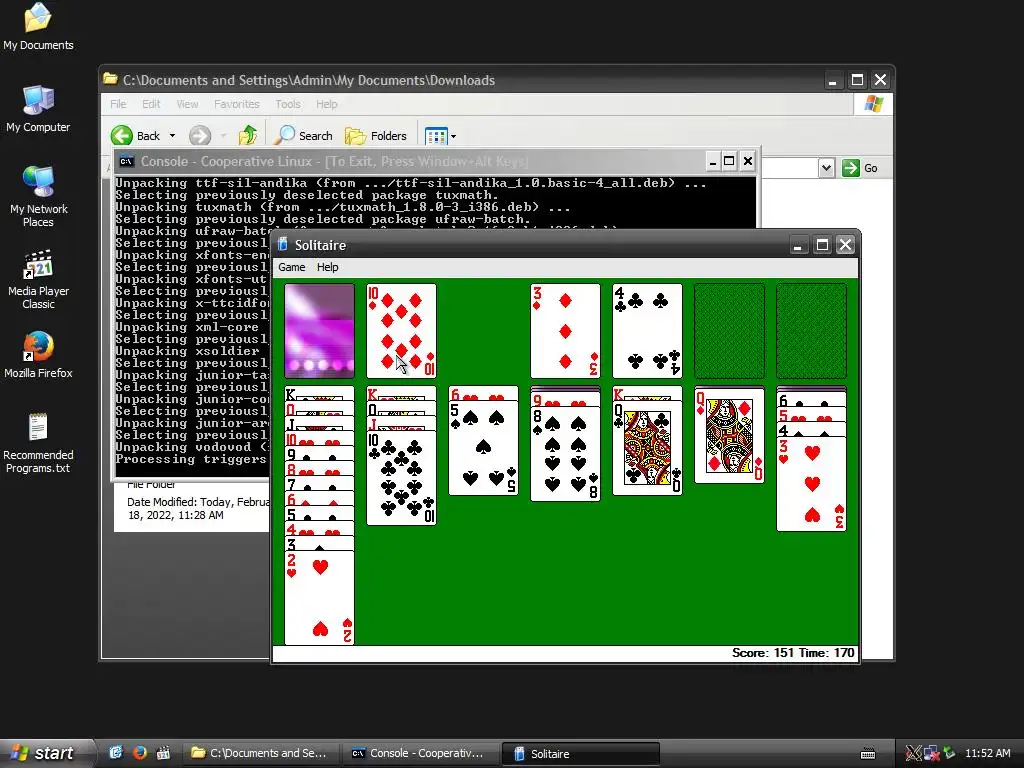1024x768 pixels.
Task: Click the first Quick Launch icon
Action: coord(116,753)
